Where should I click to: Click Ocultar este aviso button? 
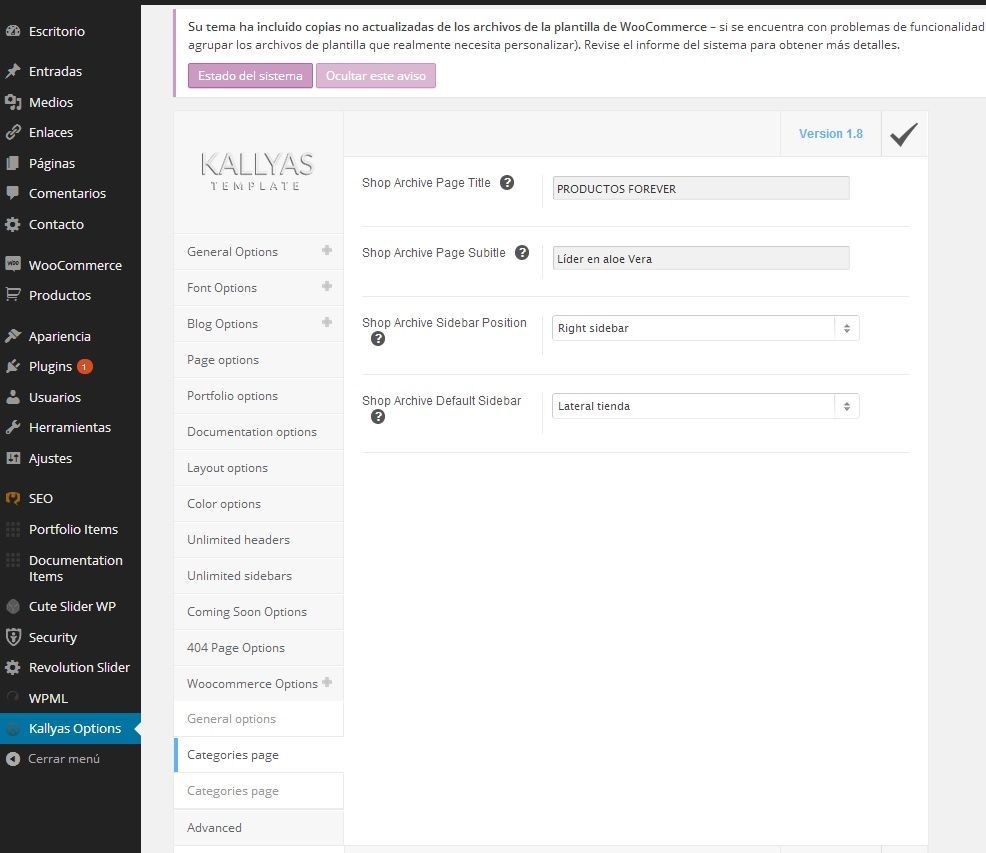(x=375, y=75)
